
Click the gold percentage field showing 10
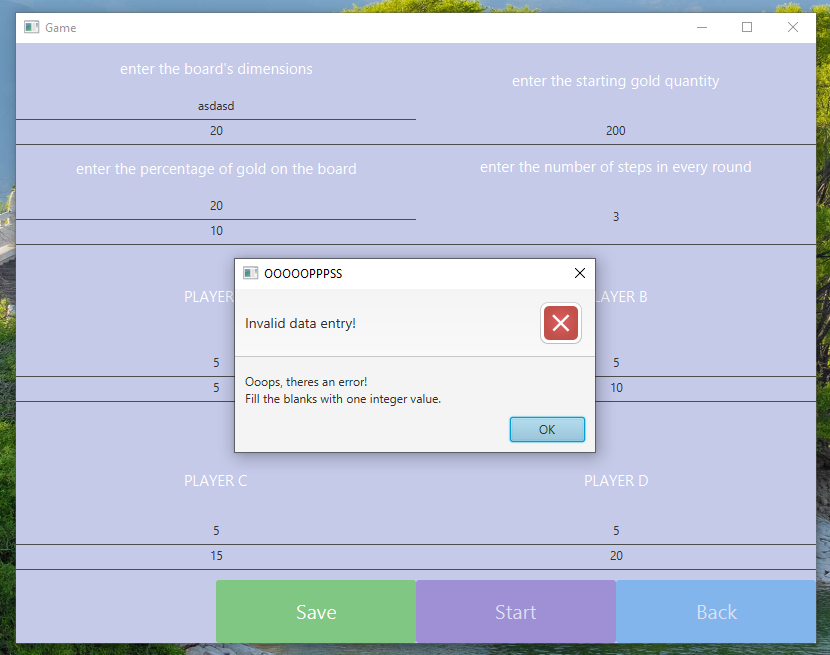click(x=216, y=231)
